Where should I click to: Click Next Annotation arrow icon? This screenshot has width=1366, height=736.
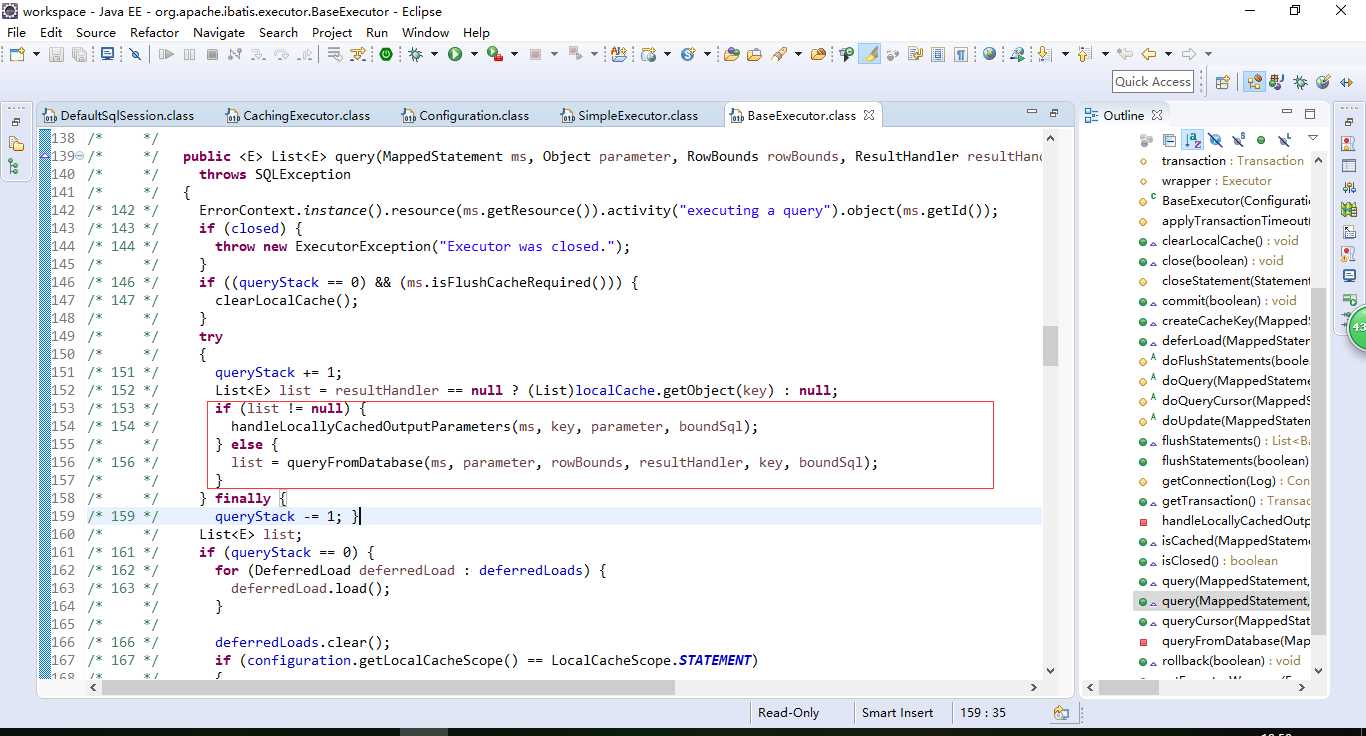click(1043, 54)
